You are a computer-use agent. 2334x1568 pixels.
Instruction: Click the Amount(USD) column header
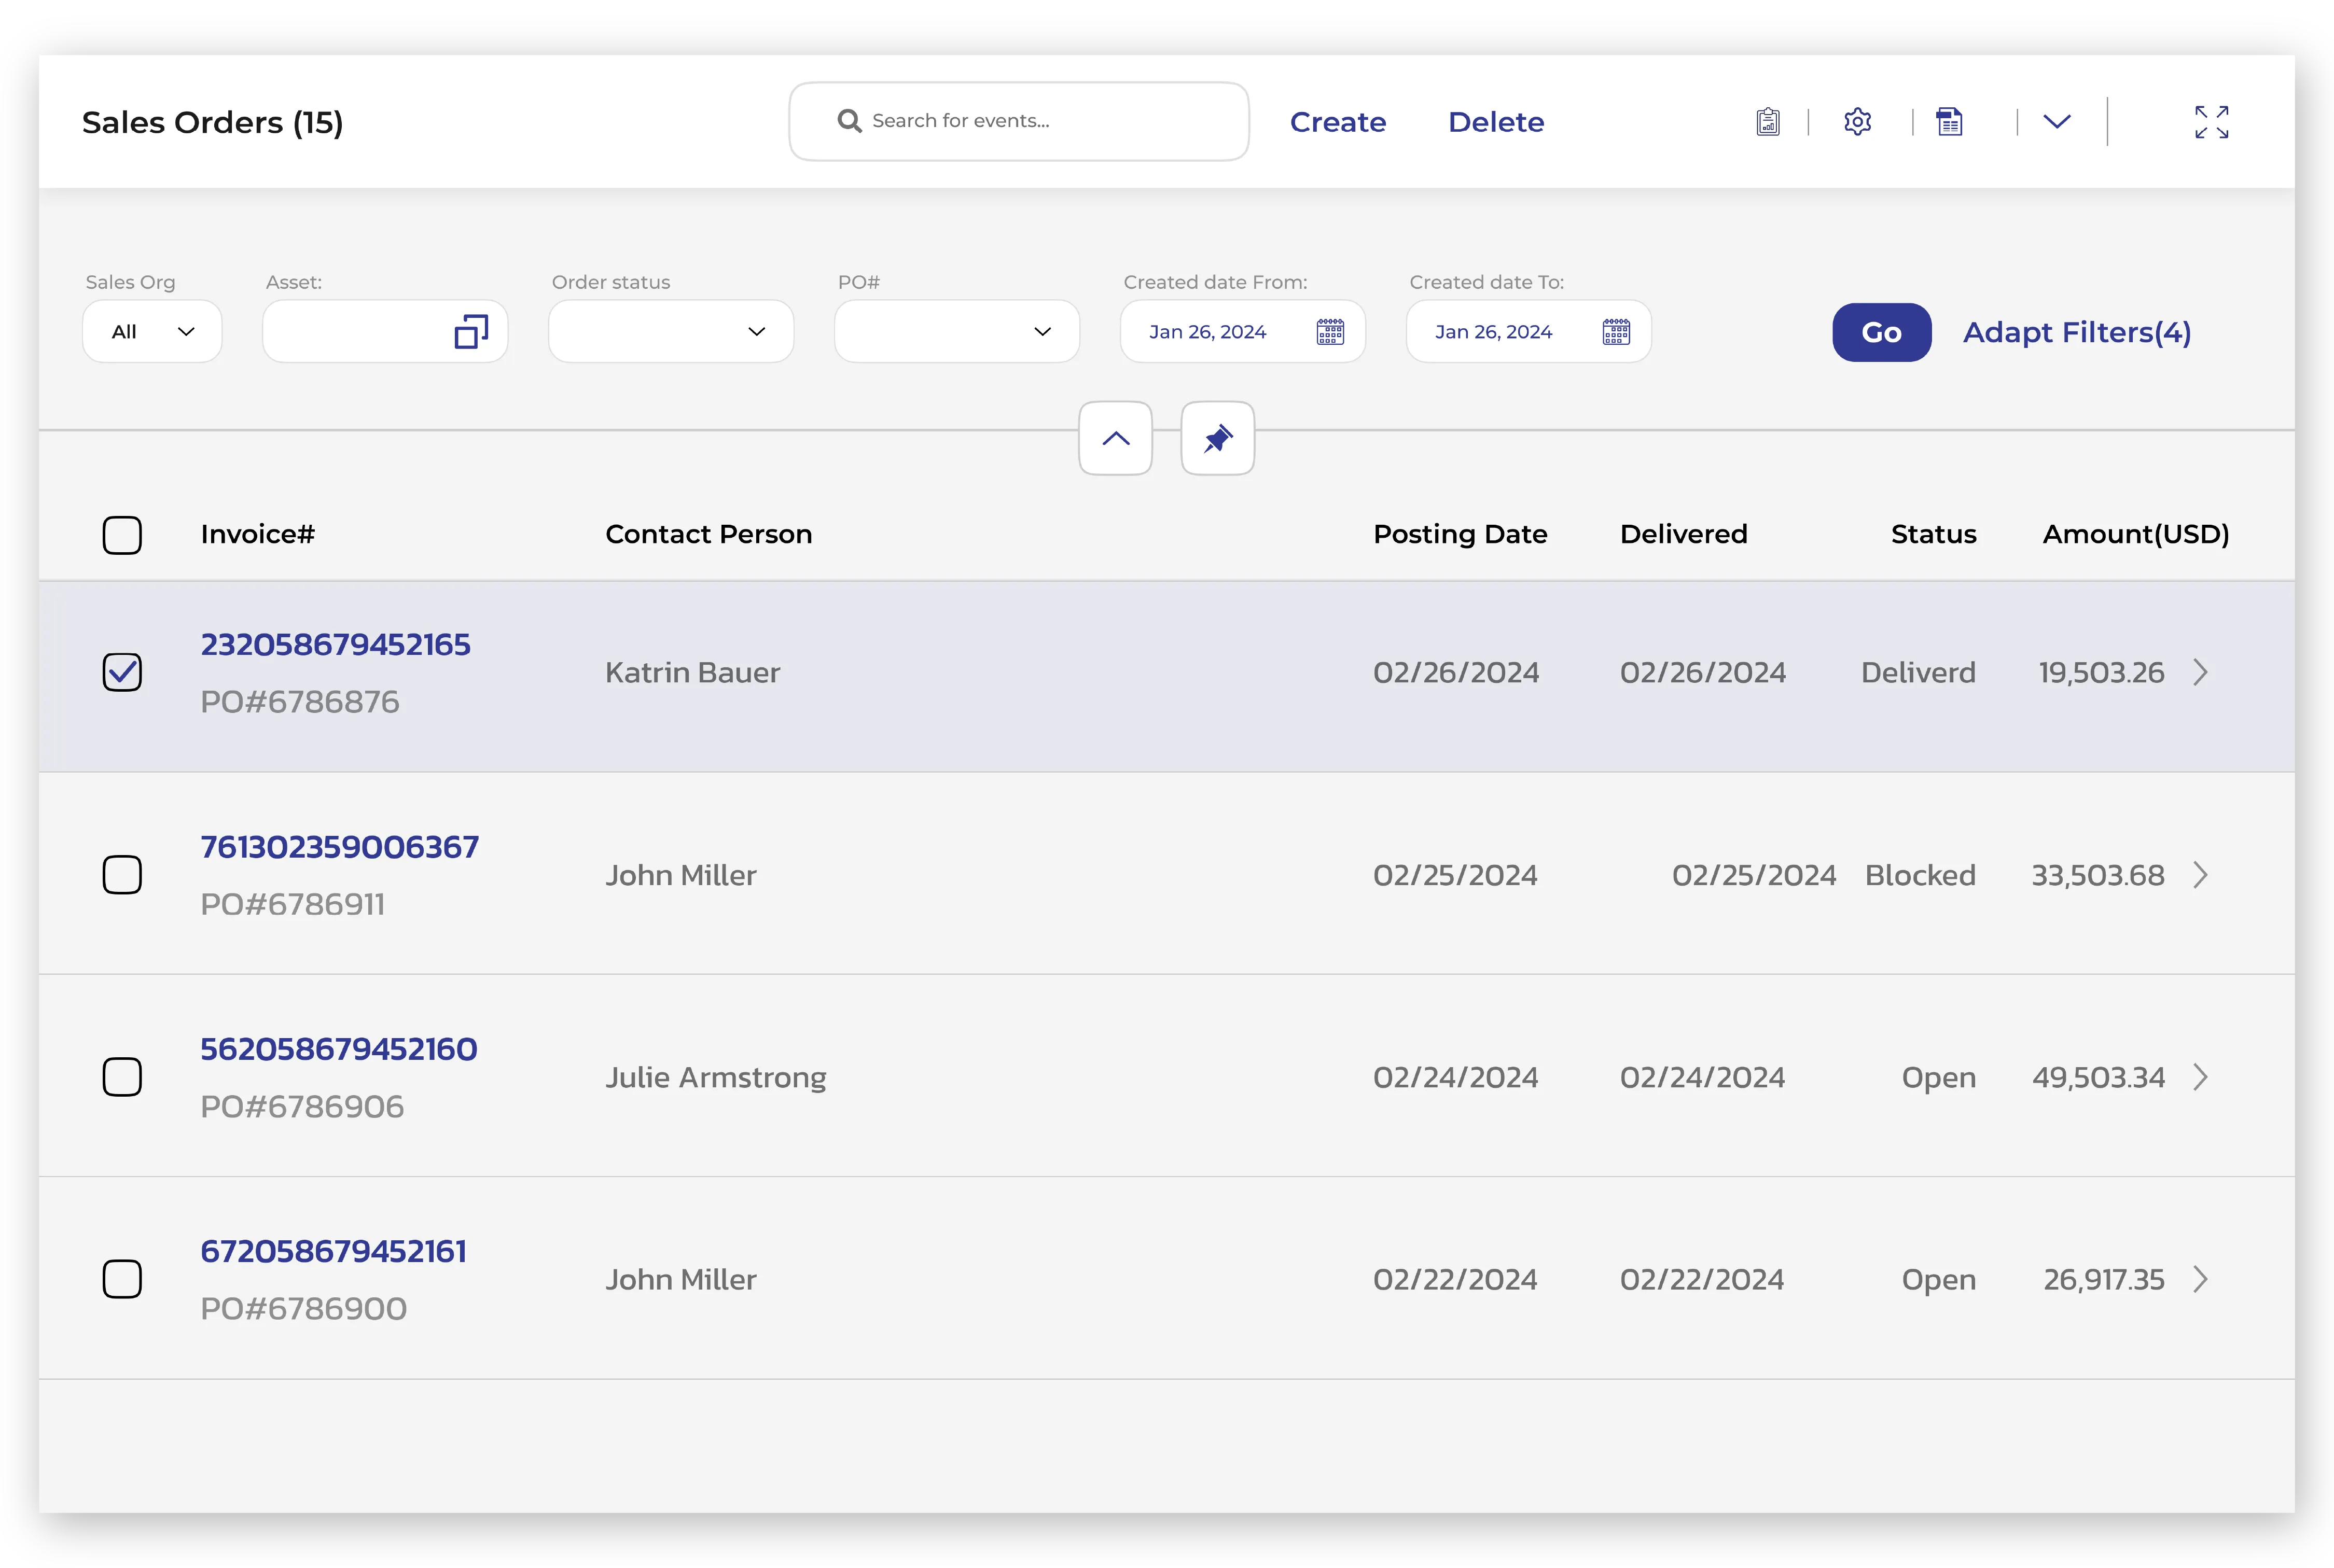click(2135, 534)
